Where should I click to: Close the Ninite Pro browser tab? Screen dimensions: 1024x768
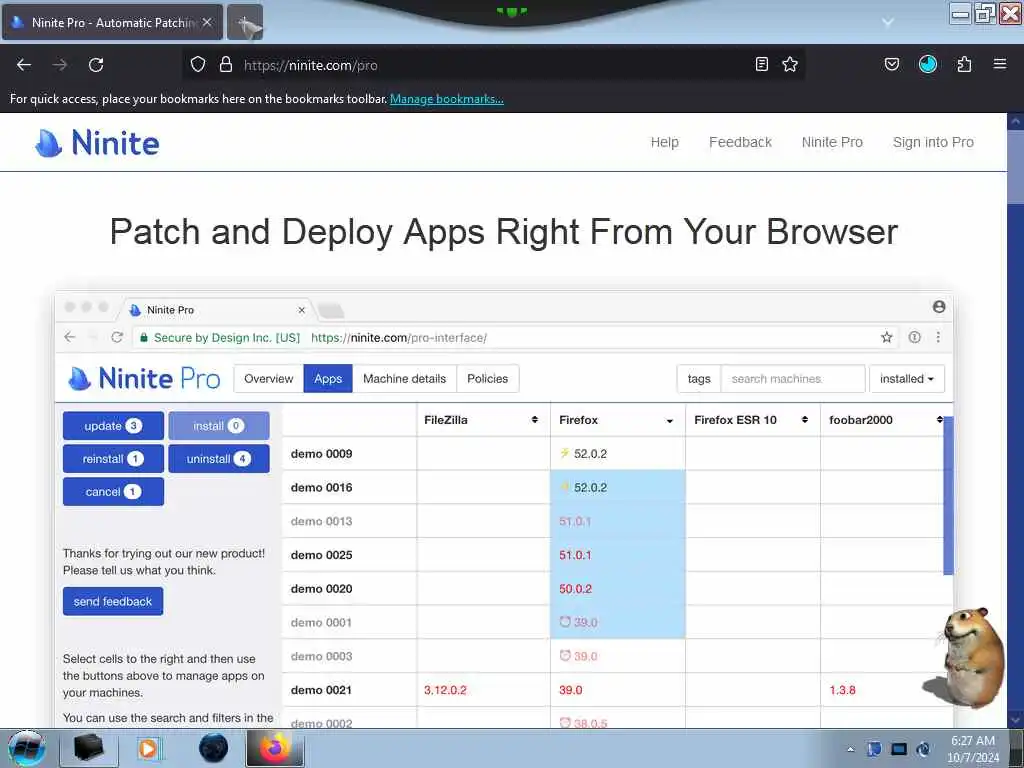point(207,22)
